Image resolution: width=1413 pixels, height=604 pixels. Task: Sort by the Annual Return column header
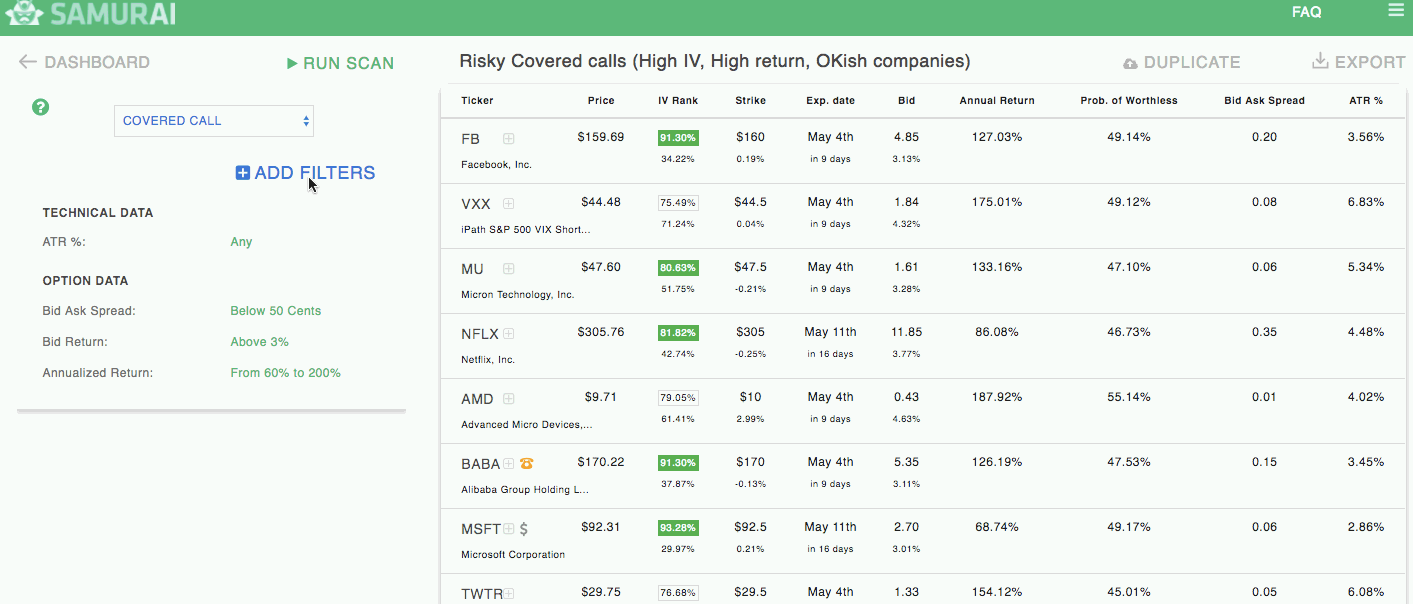pyautogui.click(x=997, y=101)
